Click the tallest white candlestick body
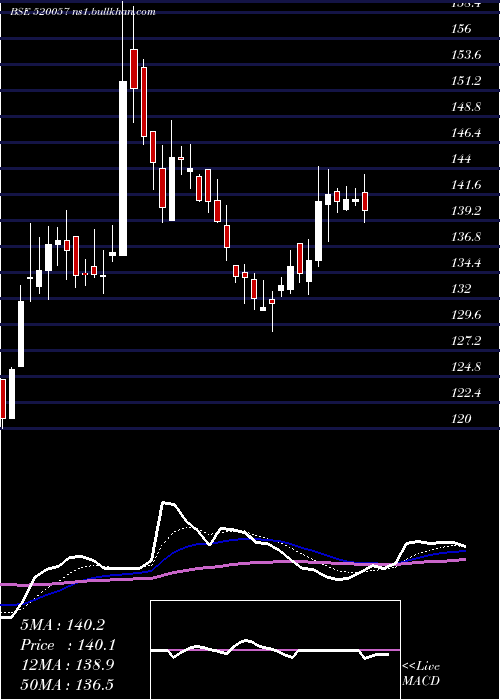This screenshot has height=700, width=500. (x=123, y=168)
